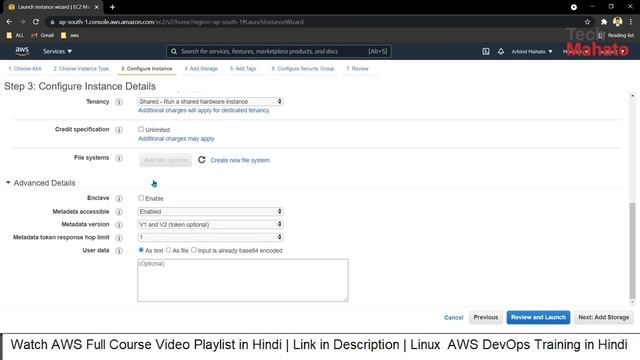Click the AWS logo home icon
The height and width of the screenshot is (360, 640).
pos(22,51)
